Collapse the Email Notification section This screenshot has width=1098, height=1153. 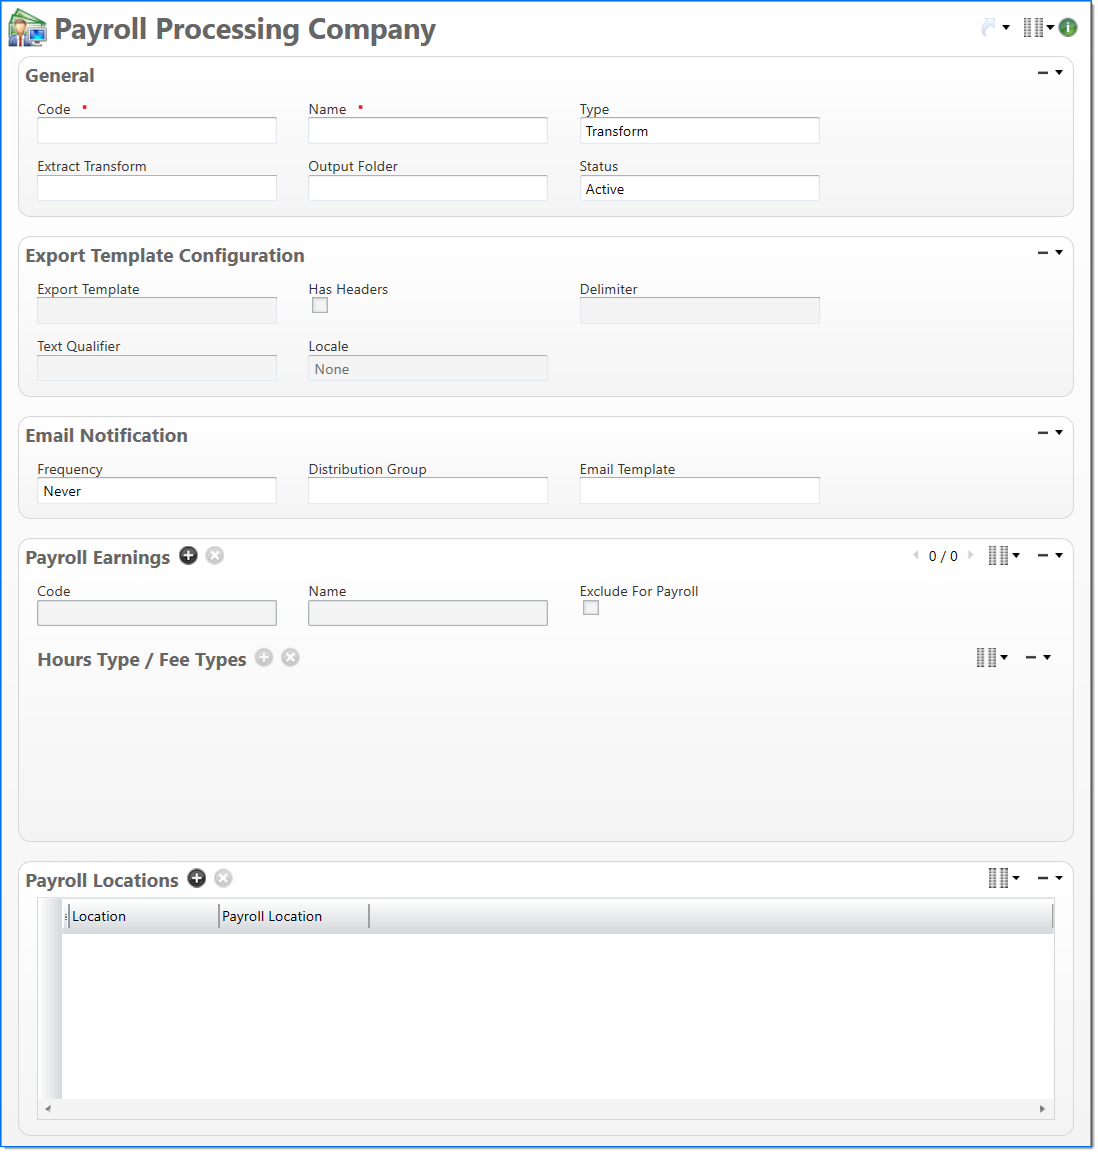[1043, 433]
